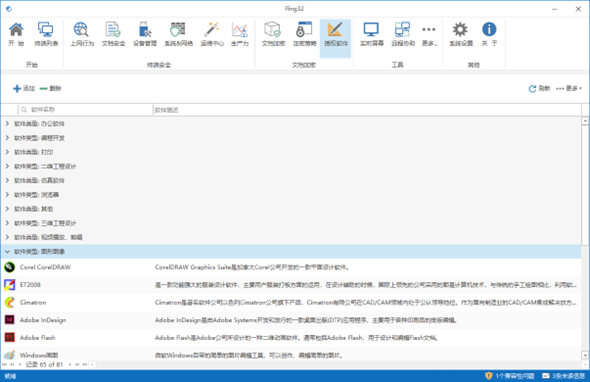Viewport: 590px width, 382px height.
Task: Select the Corel CorelDRAW row icon
Action: (9, 267)
